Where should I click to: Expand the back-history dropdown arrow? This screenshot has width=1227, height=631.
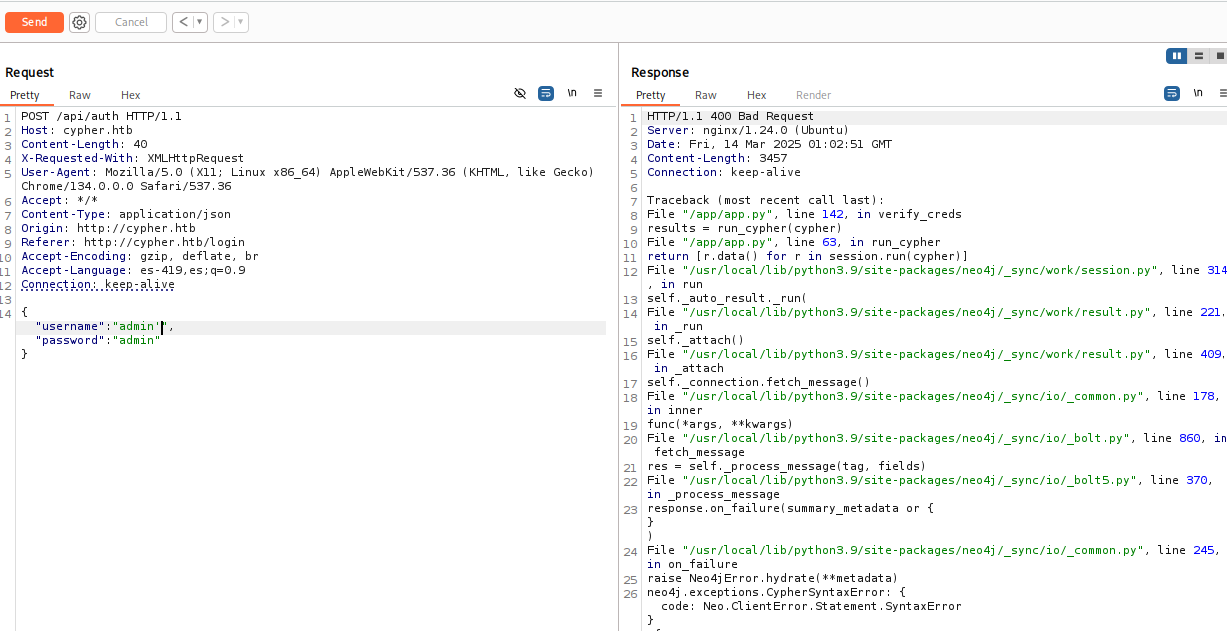click(199, 22)
